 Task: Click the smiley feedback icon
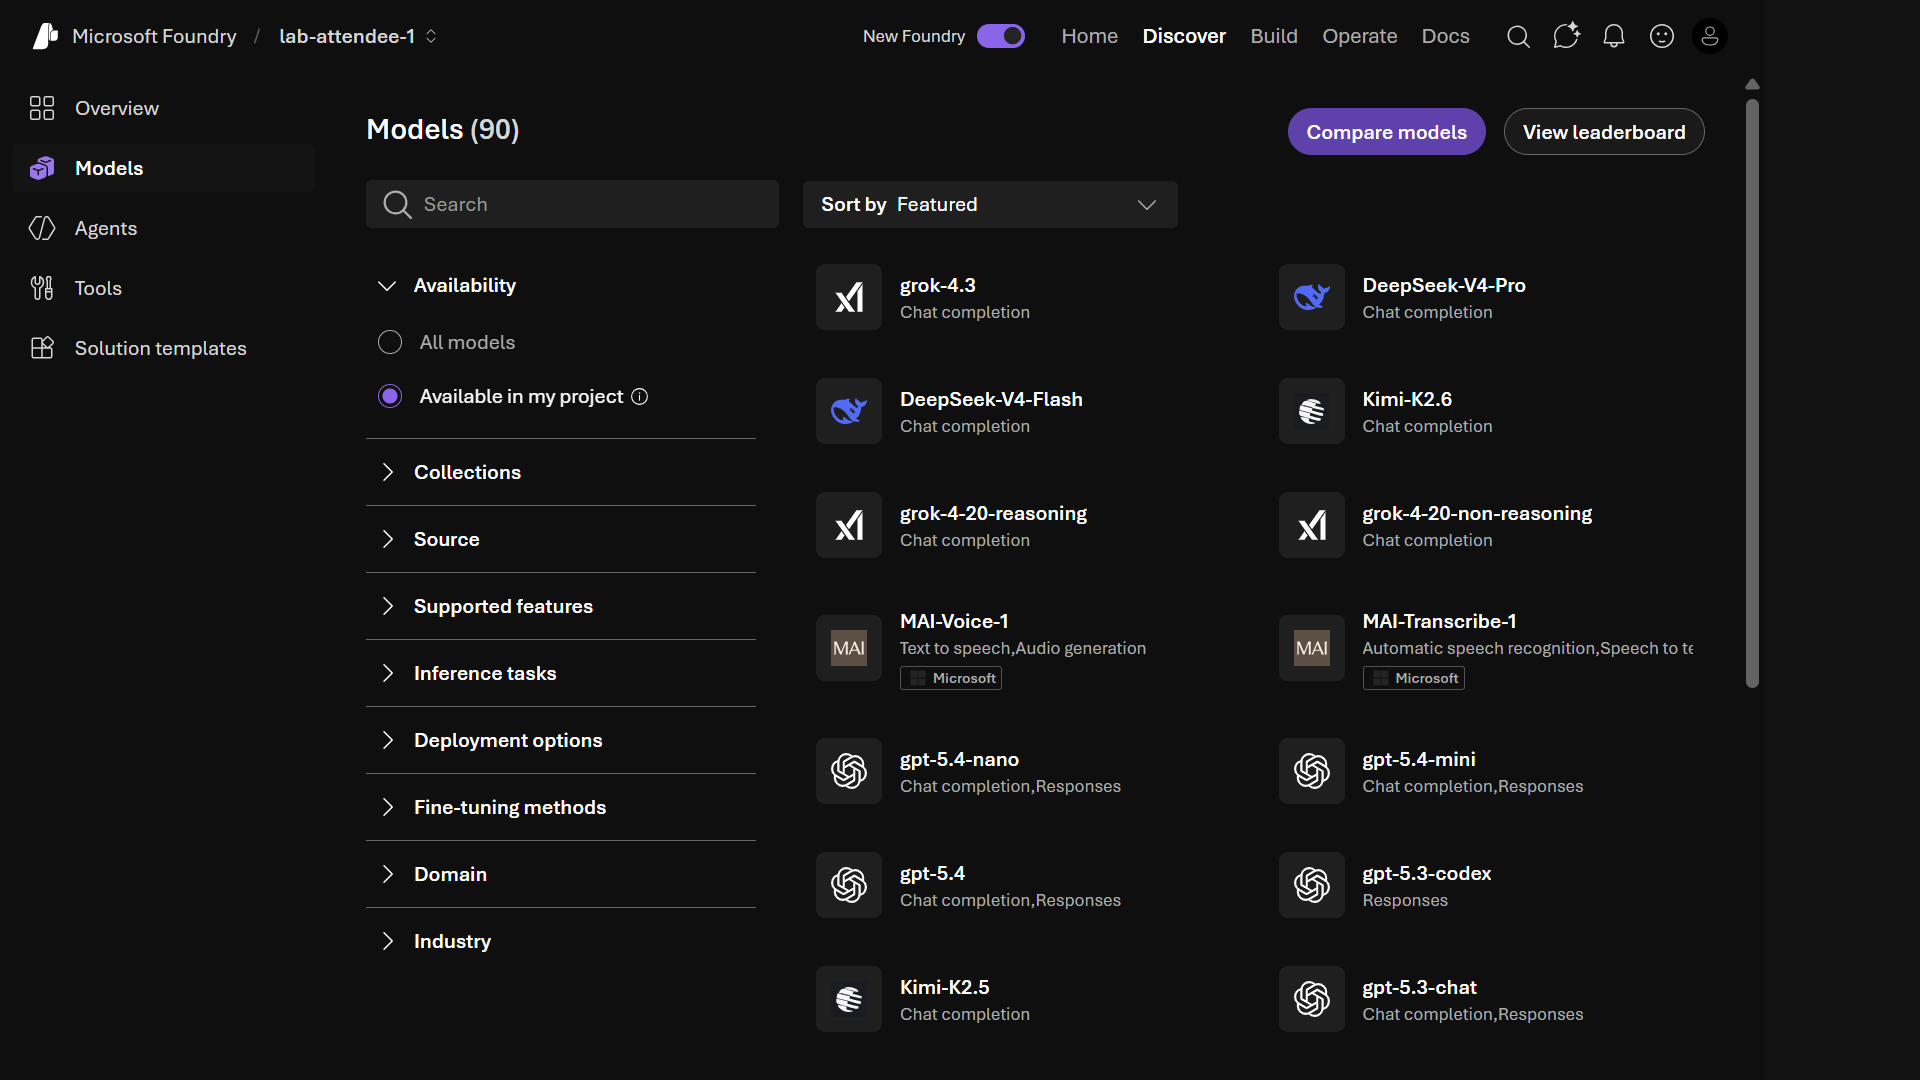click(x=1662, y=36)
